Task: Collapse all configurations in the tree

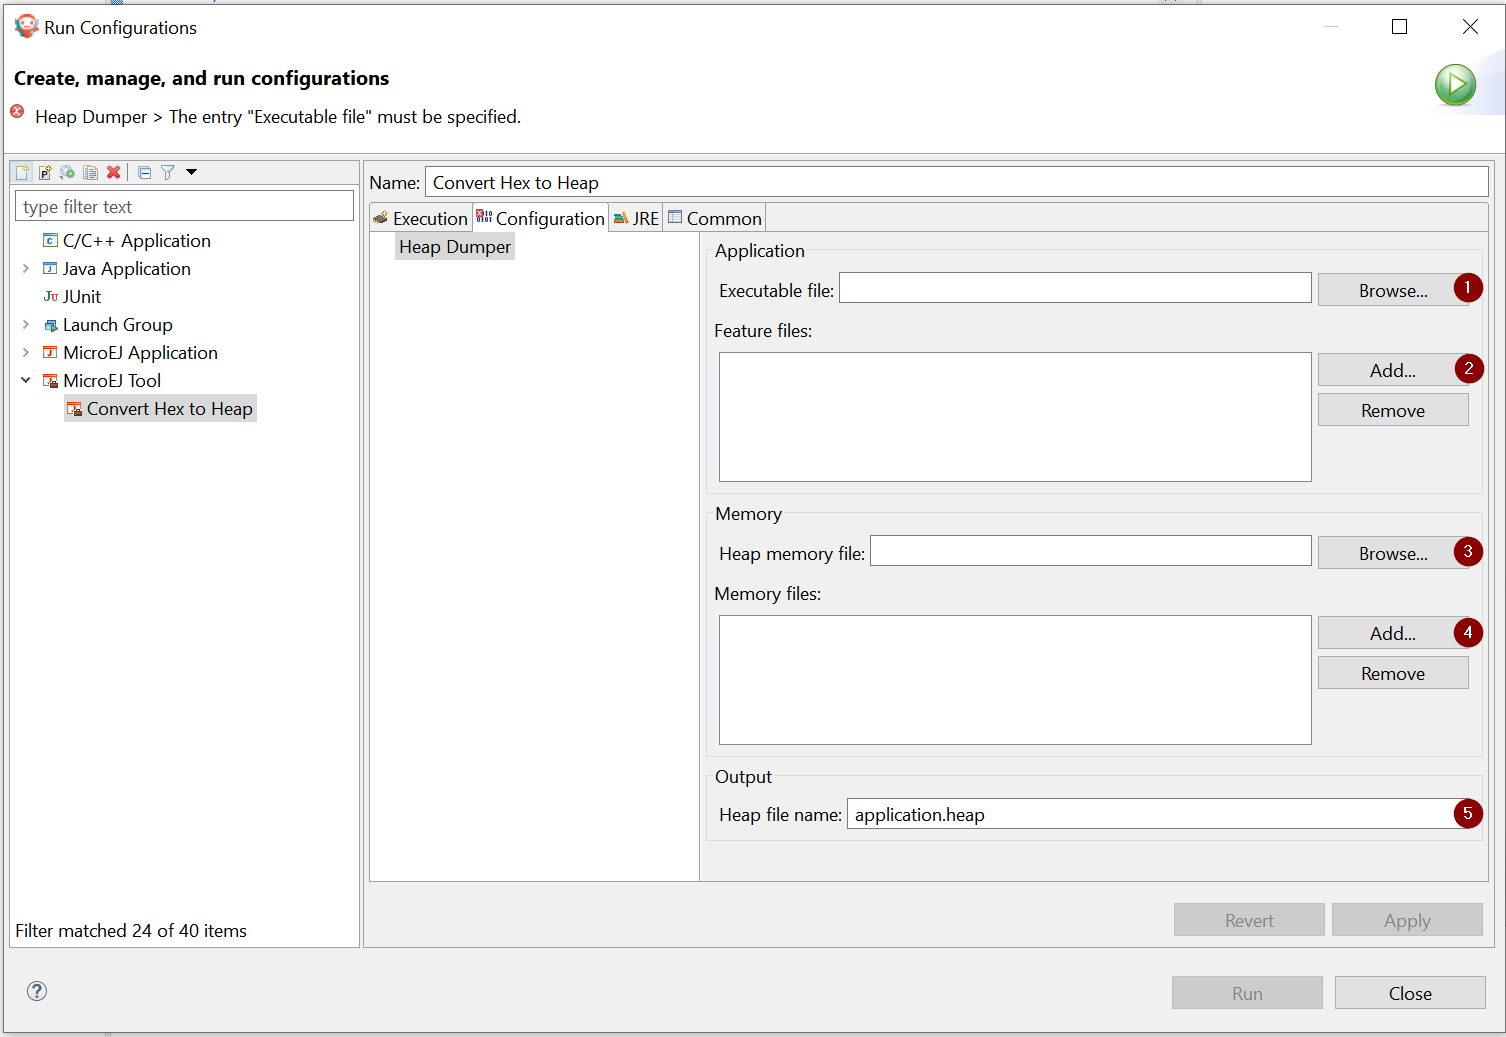Action: coord(145,172)
